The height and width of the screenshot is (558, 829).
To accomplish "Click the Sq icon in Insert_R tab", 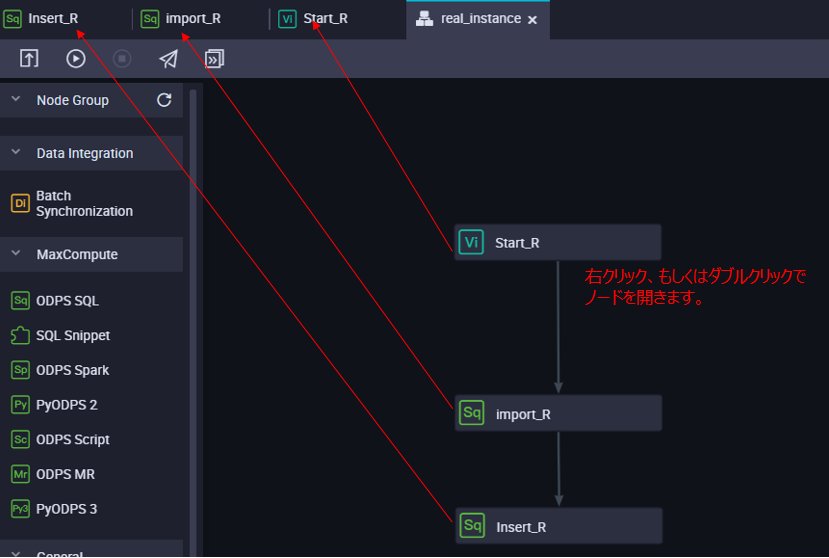I will point(12,19).
